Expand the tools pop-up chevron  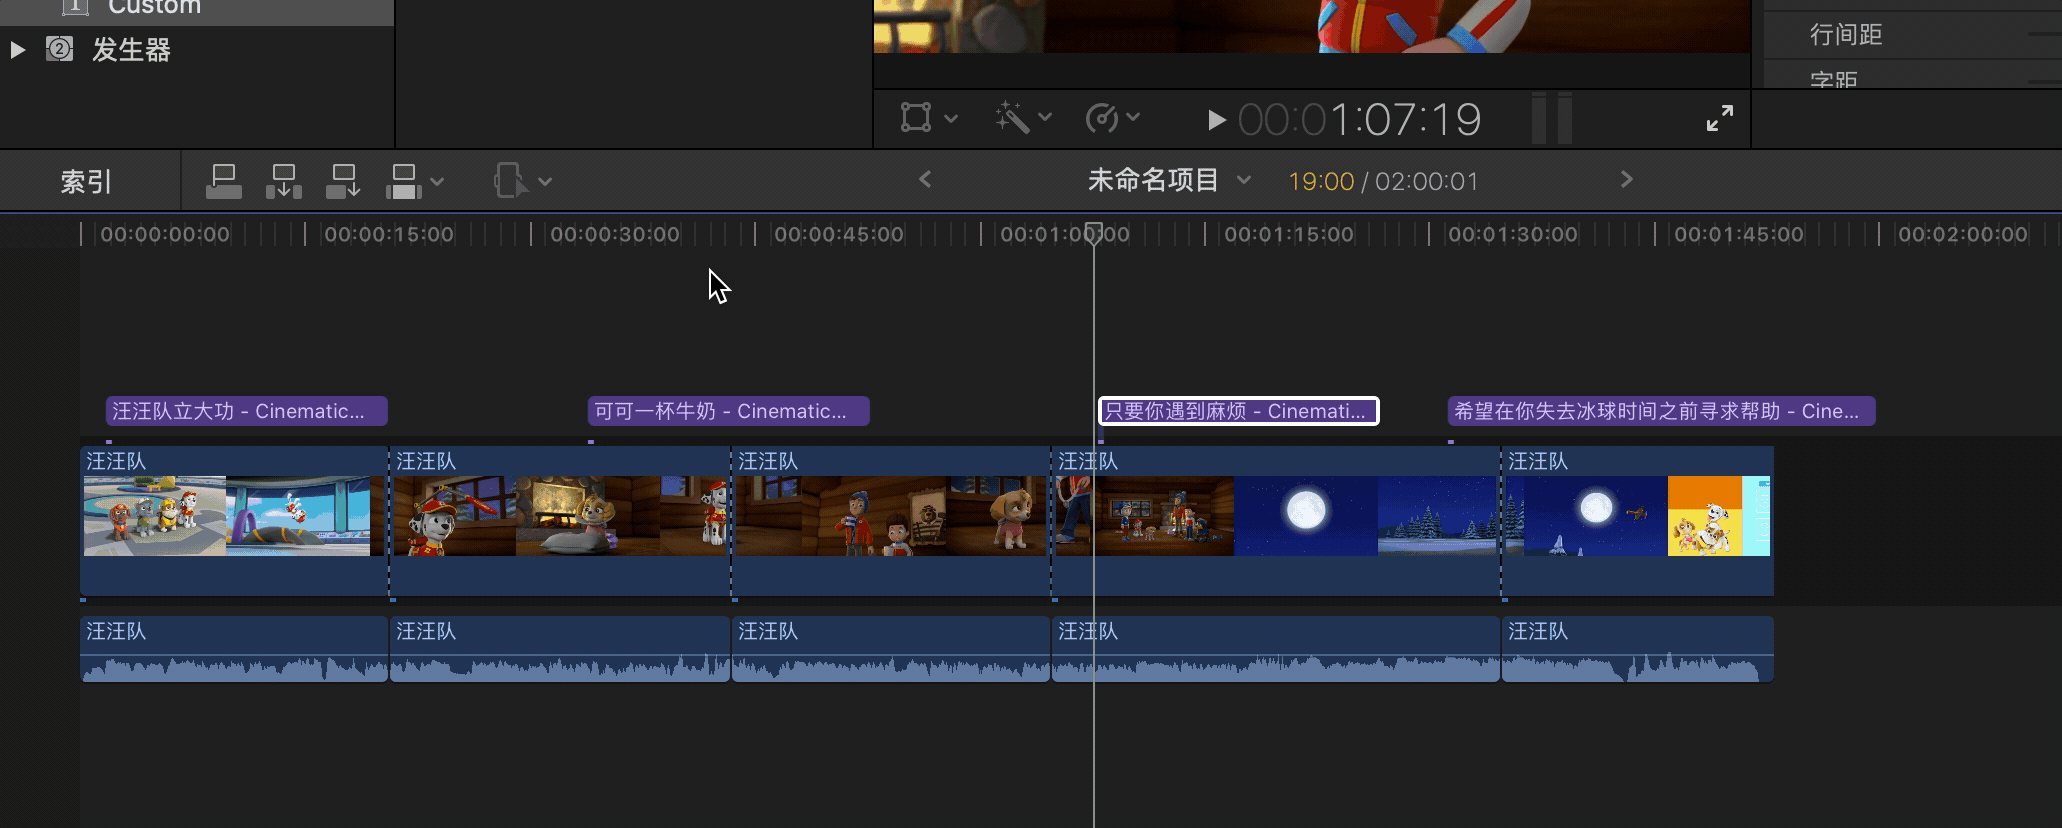tap(545, 182)
